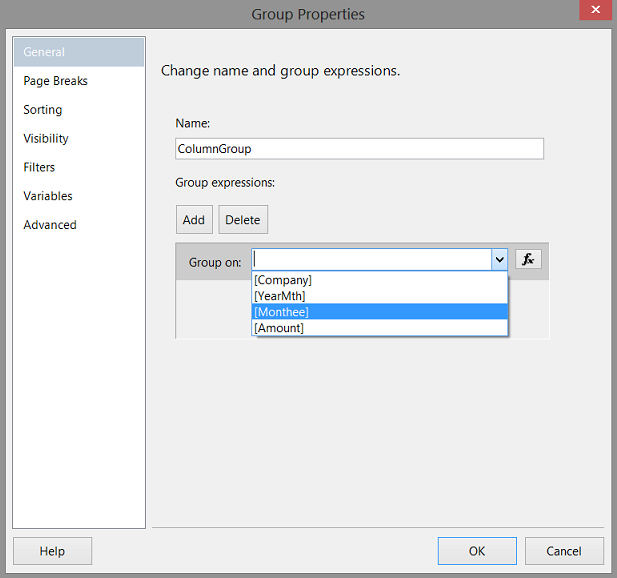Open the Visibility settings page
The height and width of the screenshot is (578, 617).
pos(46,139)
